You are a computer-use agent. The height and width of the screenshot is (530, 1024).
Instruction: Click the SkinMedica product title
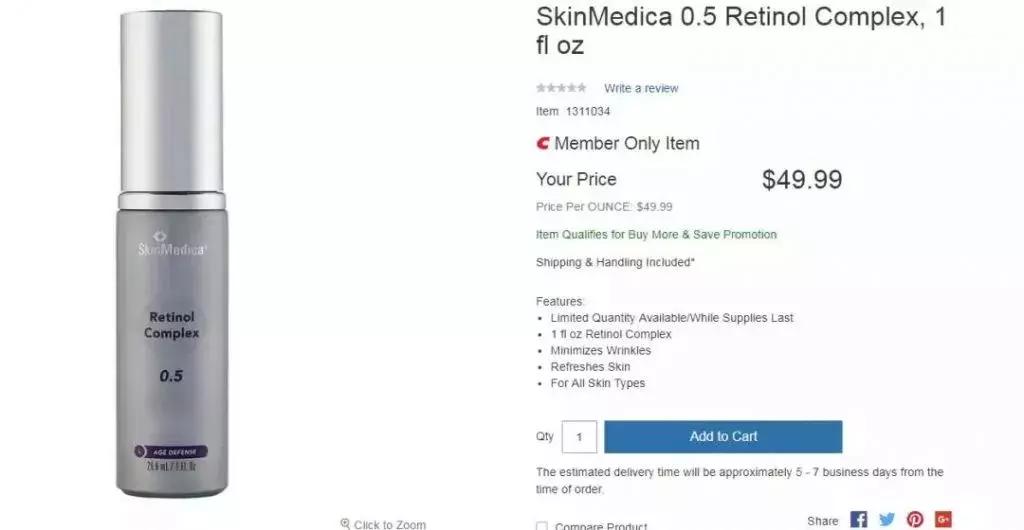740,31
